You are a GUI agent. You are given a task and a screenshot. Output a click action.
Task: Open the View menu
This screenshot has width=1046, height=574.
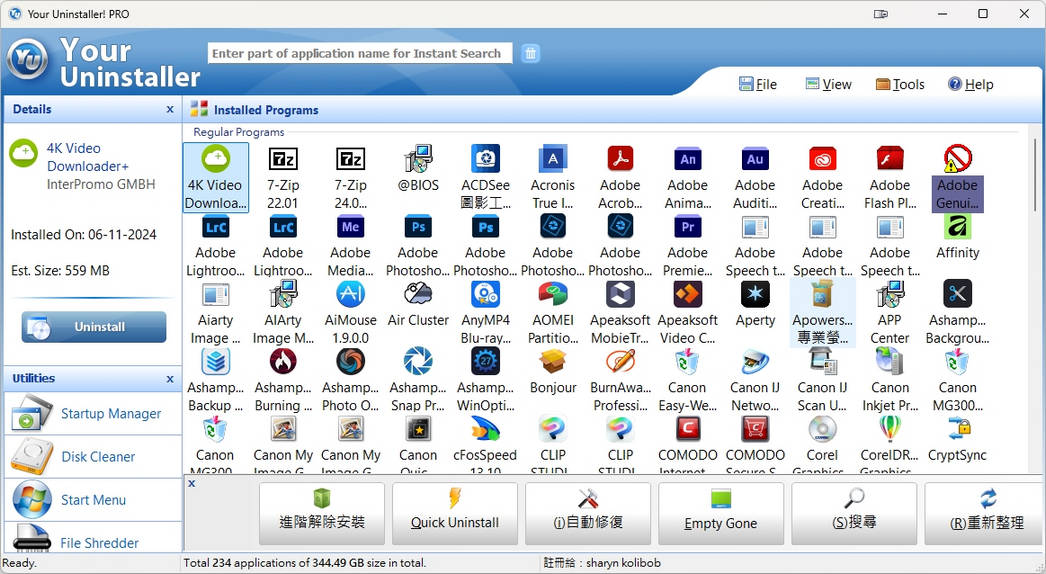829,84
